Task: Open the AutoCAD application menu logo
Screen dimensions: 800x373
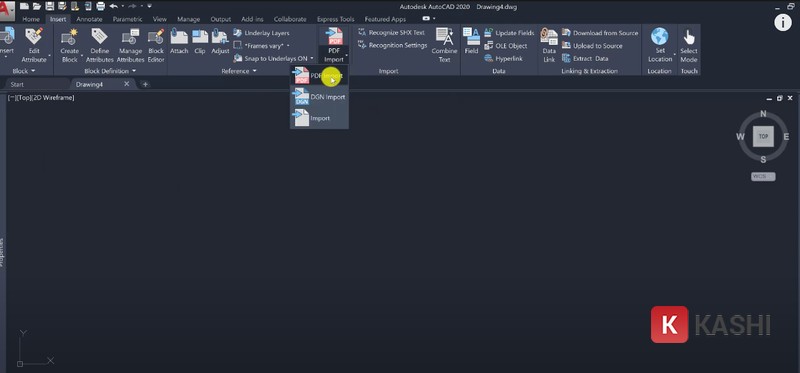Action: [7, 9]
